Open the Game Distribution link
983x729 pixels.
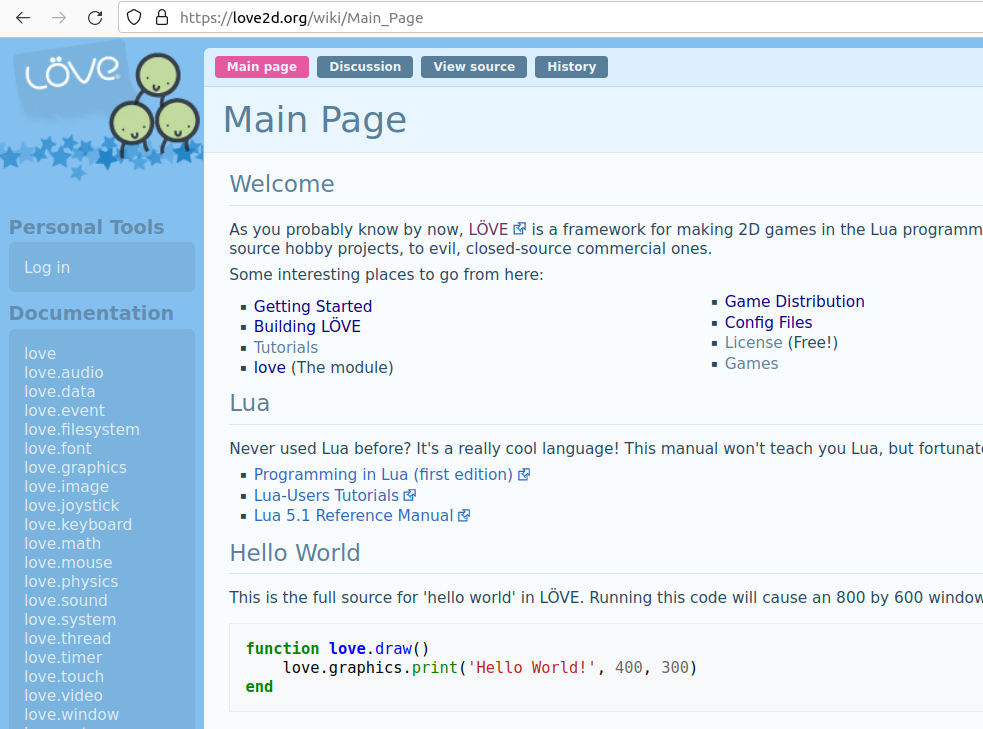click(794, 301)
